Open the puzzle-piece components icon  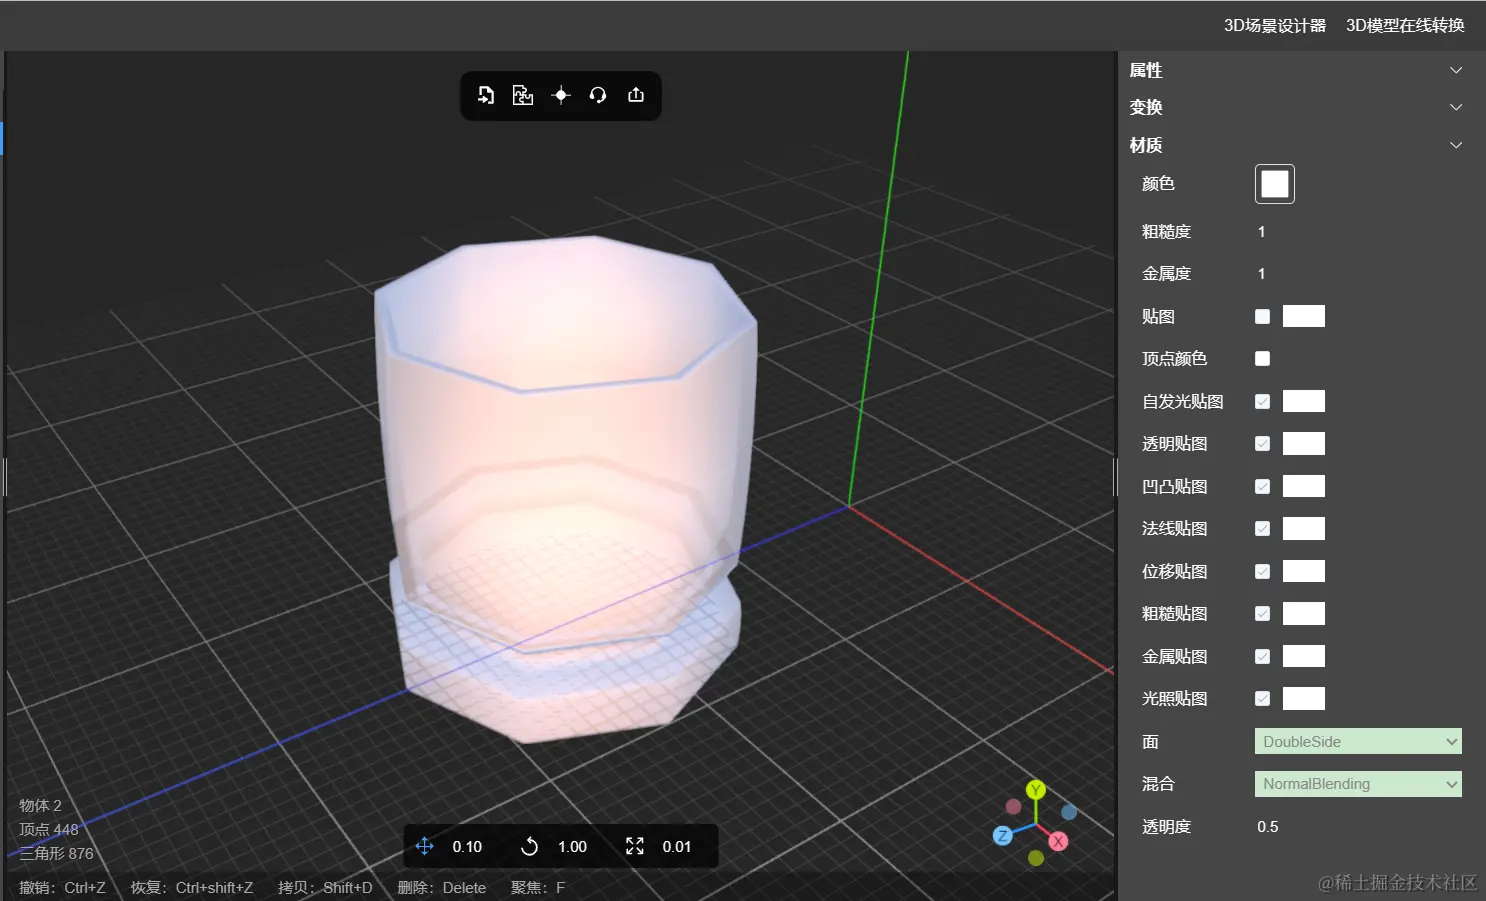pos(523,95)
